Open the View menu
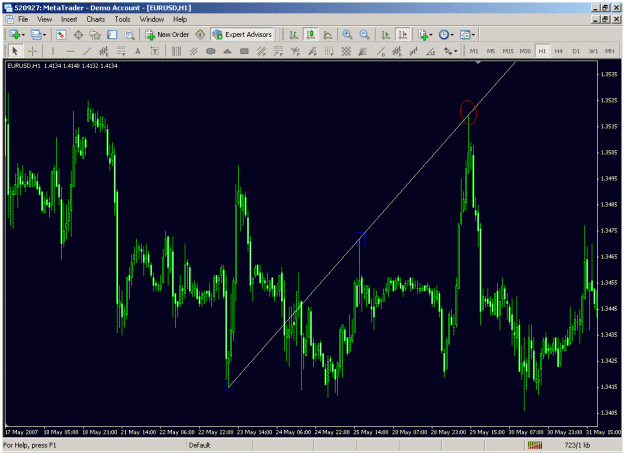 pos(44,19)
